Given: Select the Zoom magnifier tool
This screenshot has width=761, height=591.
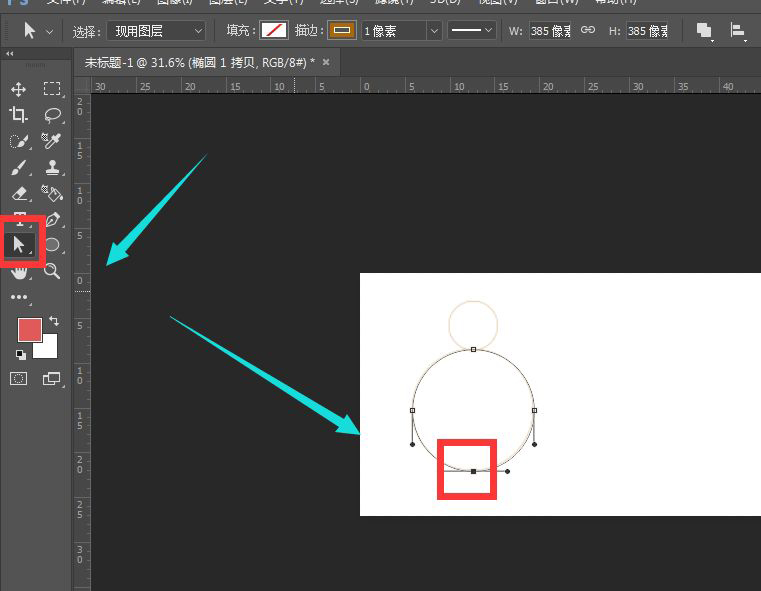Looking at the screenshot, I should 52,271.
